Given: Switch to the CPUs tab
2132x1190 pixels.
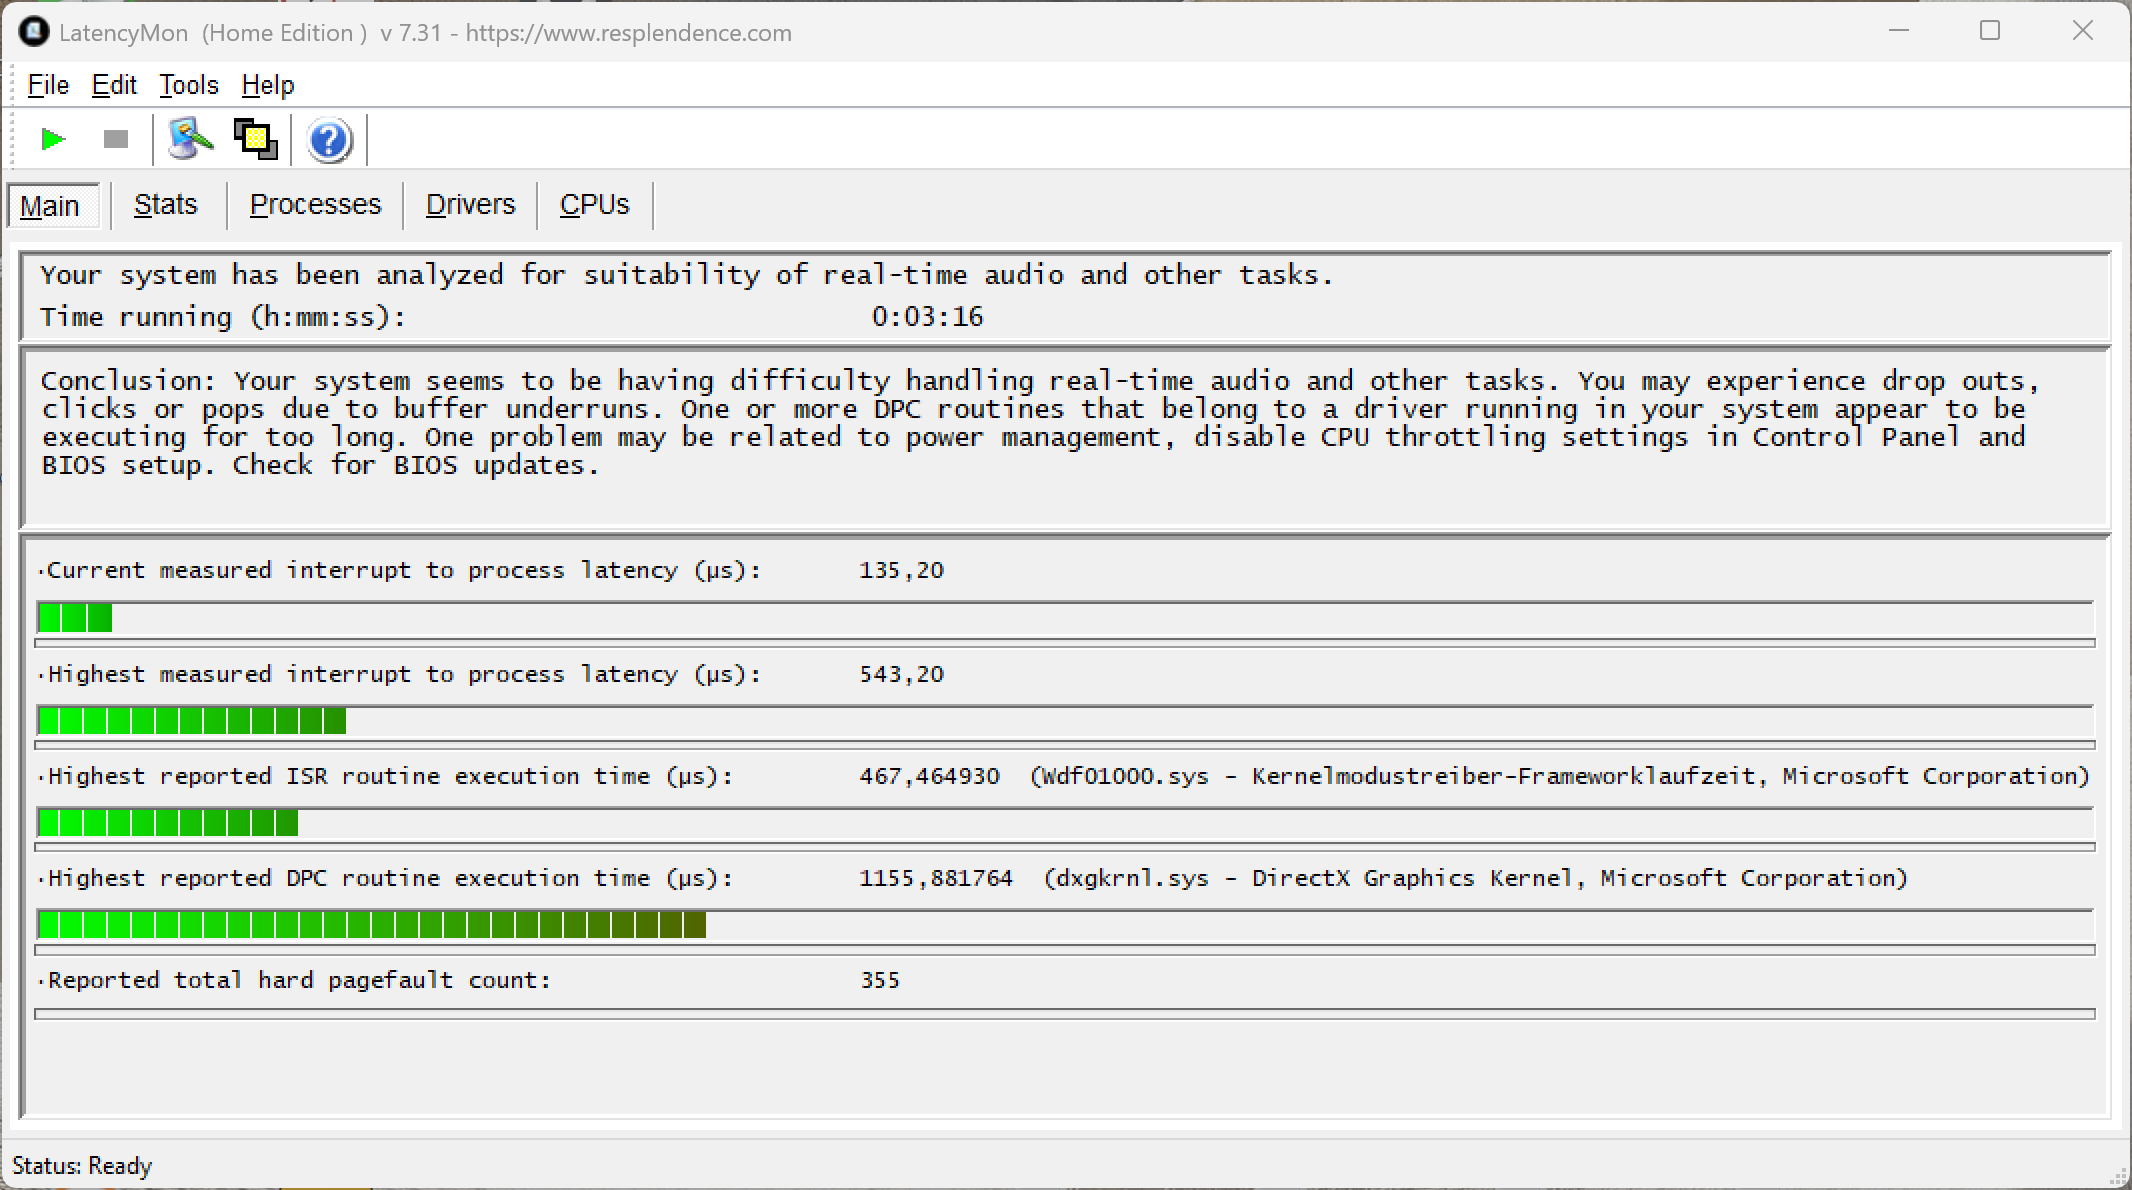Looking at the screenshot, I should (594, 205).
